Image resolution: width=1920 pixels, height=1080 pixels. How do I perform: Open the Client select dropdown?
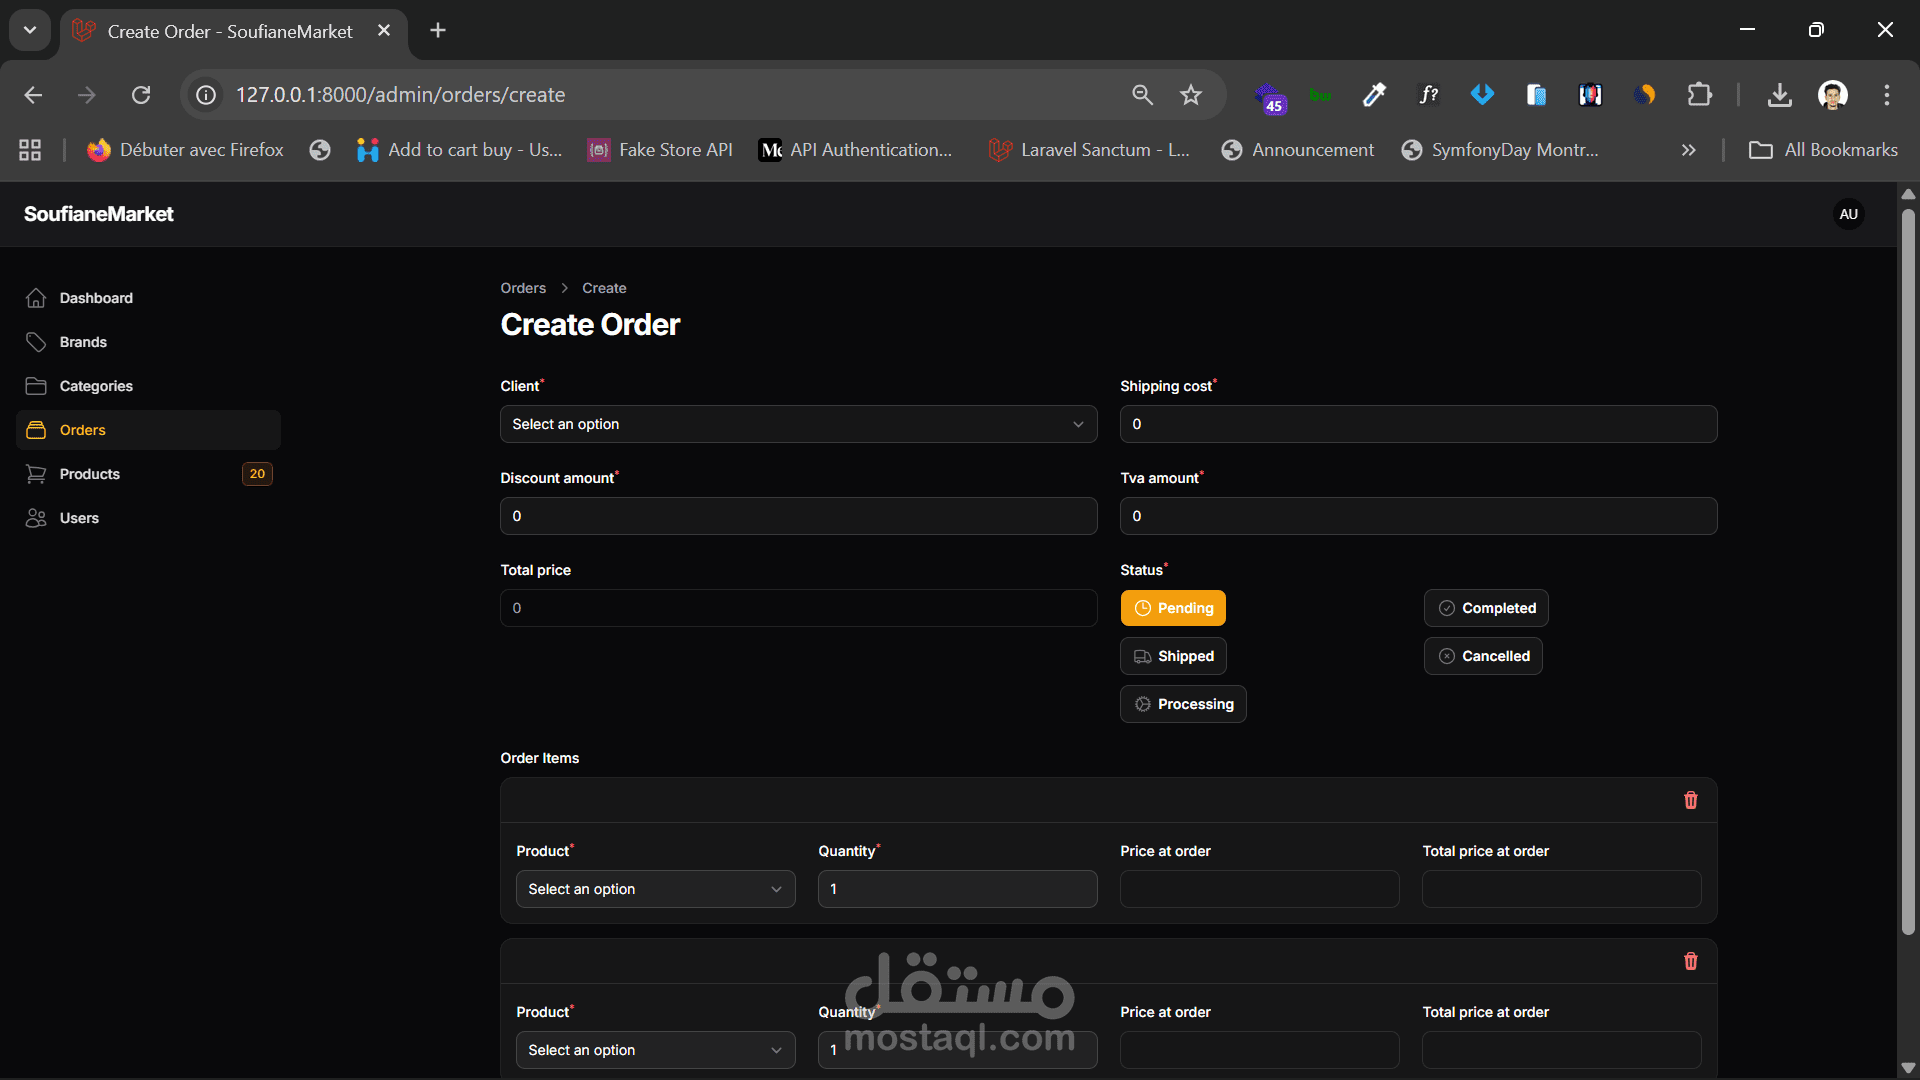click(x=798, y=424)
